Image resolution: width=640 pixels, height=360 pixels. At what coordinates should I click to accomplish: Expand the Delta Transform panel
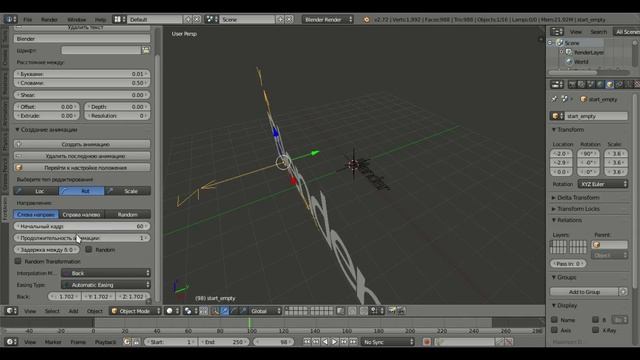(x=575, y=198)
